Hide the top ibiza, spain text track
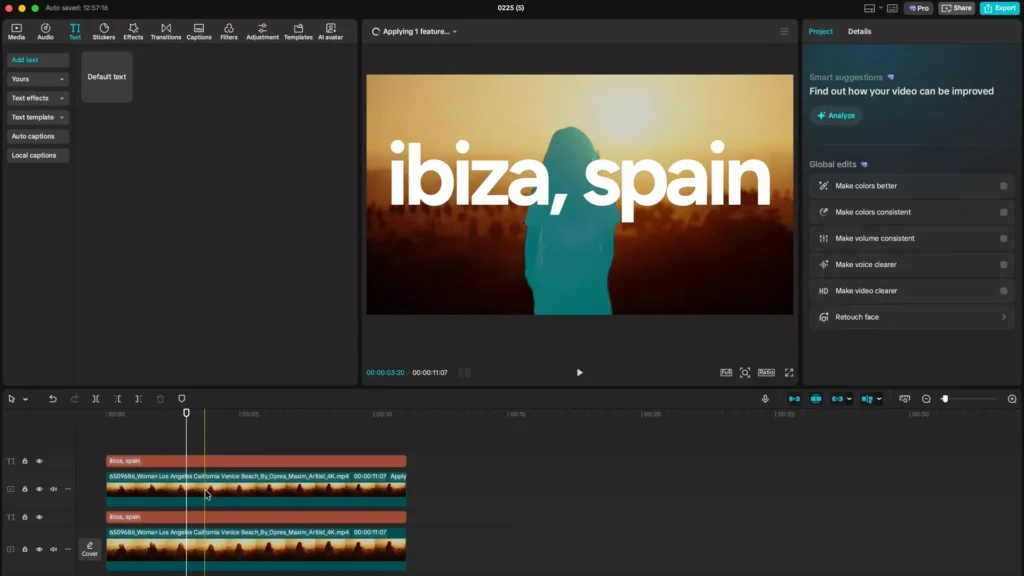This screenshot has height=576, width=1024. pyautogui.click(x=39, y=461)
